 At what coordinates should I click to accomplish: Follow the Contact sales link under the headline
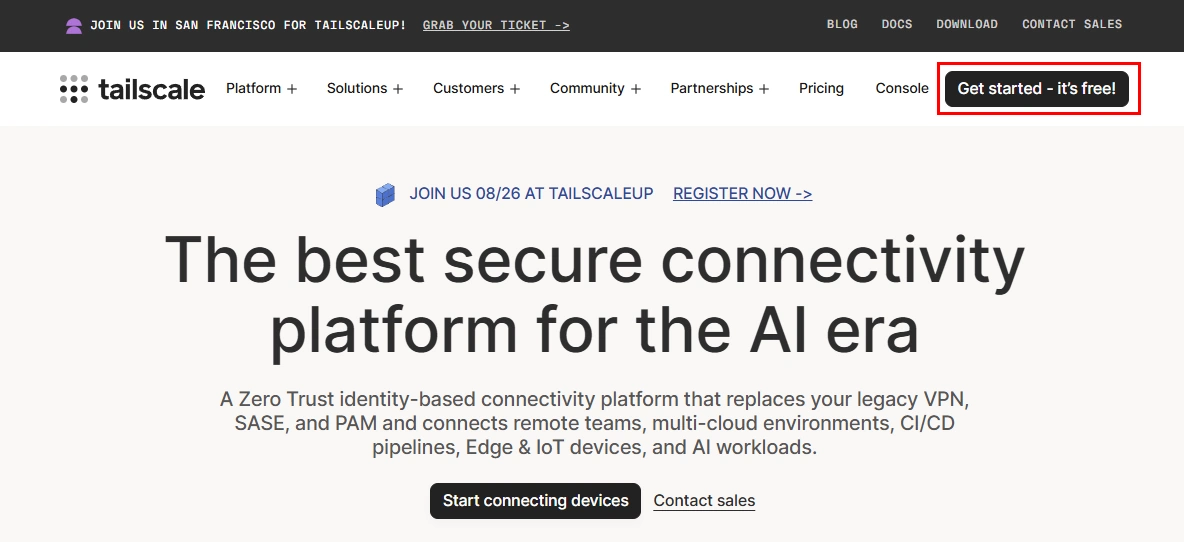pos(705,501)
